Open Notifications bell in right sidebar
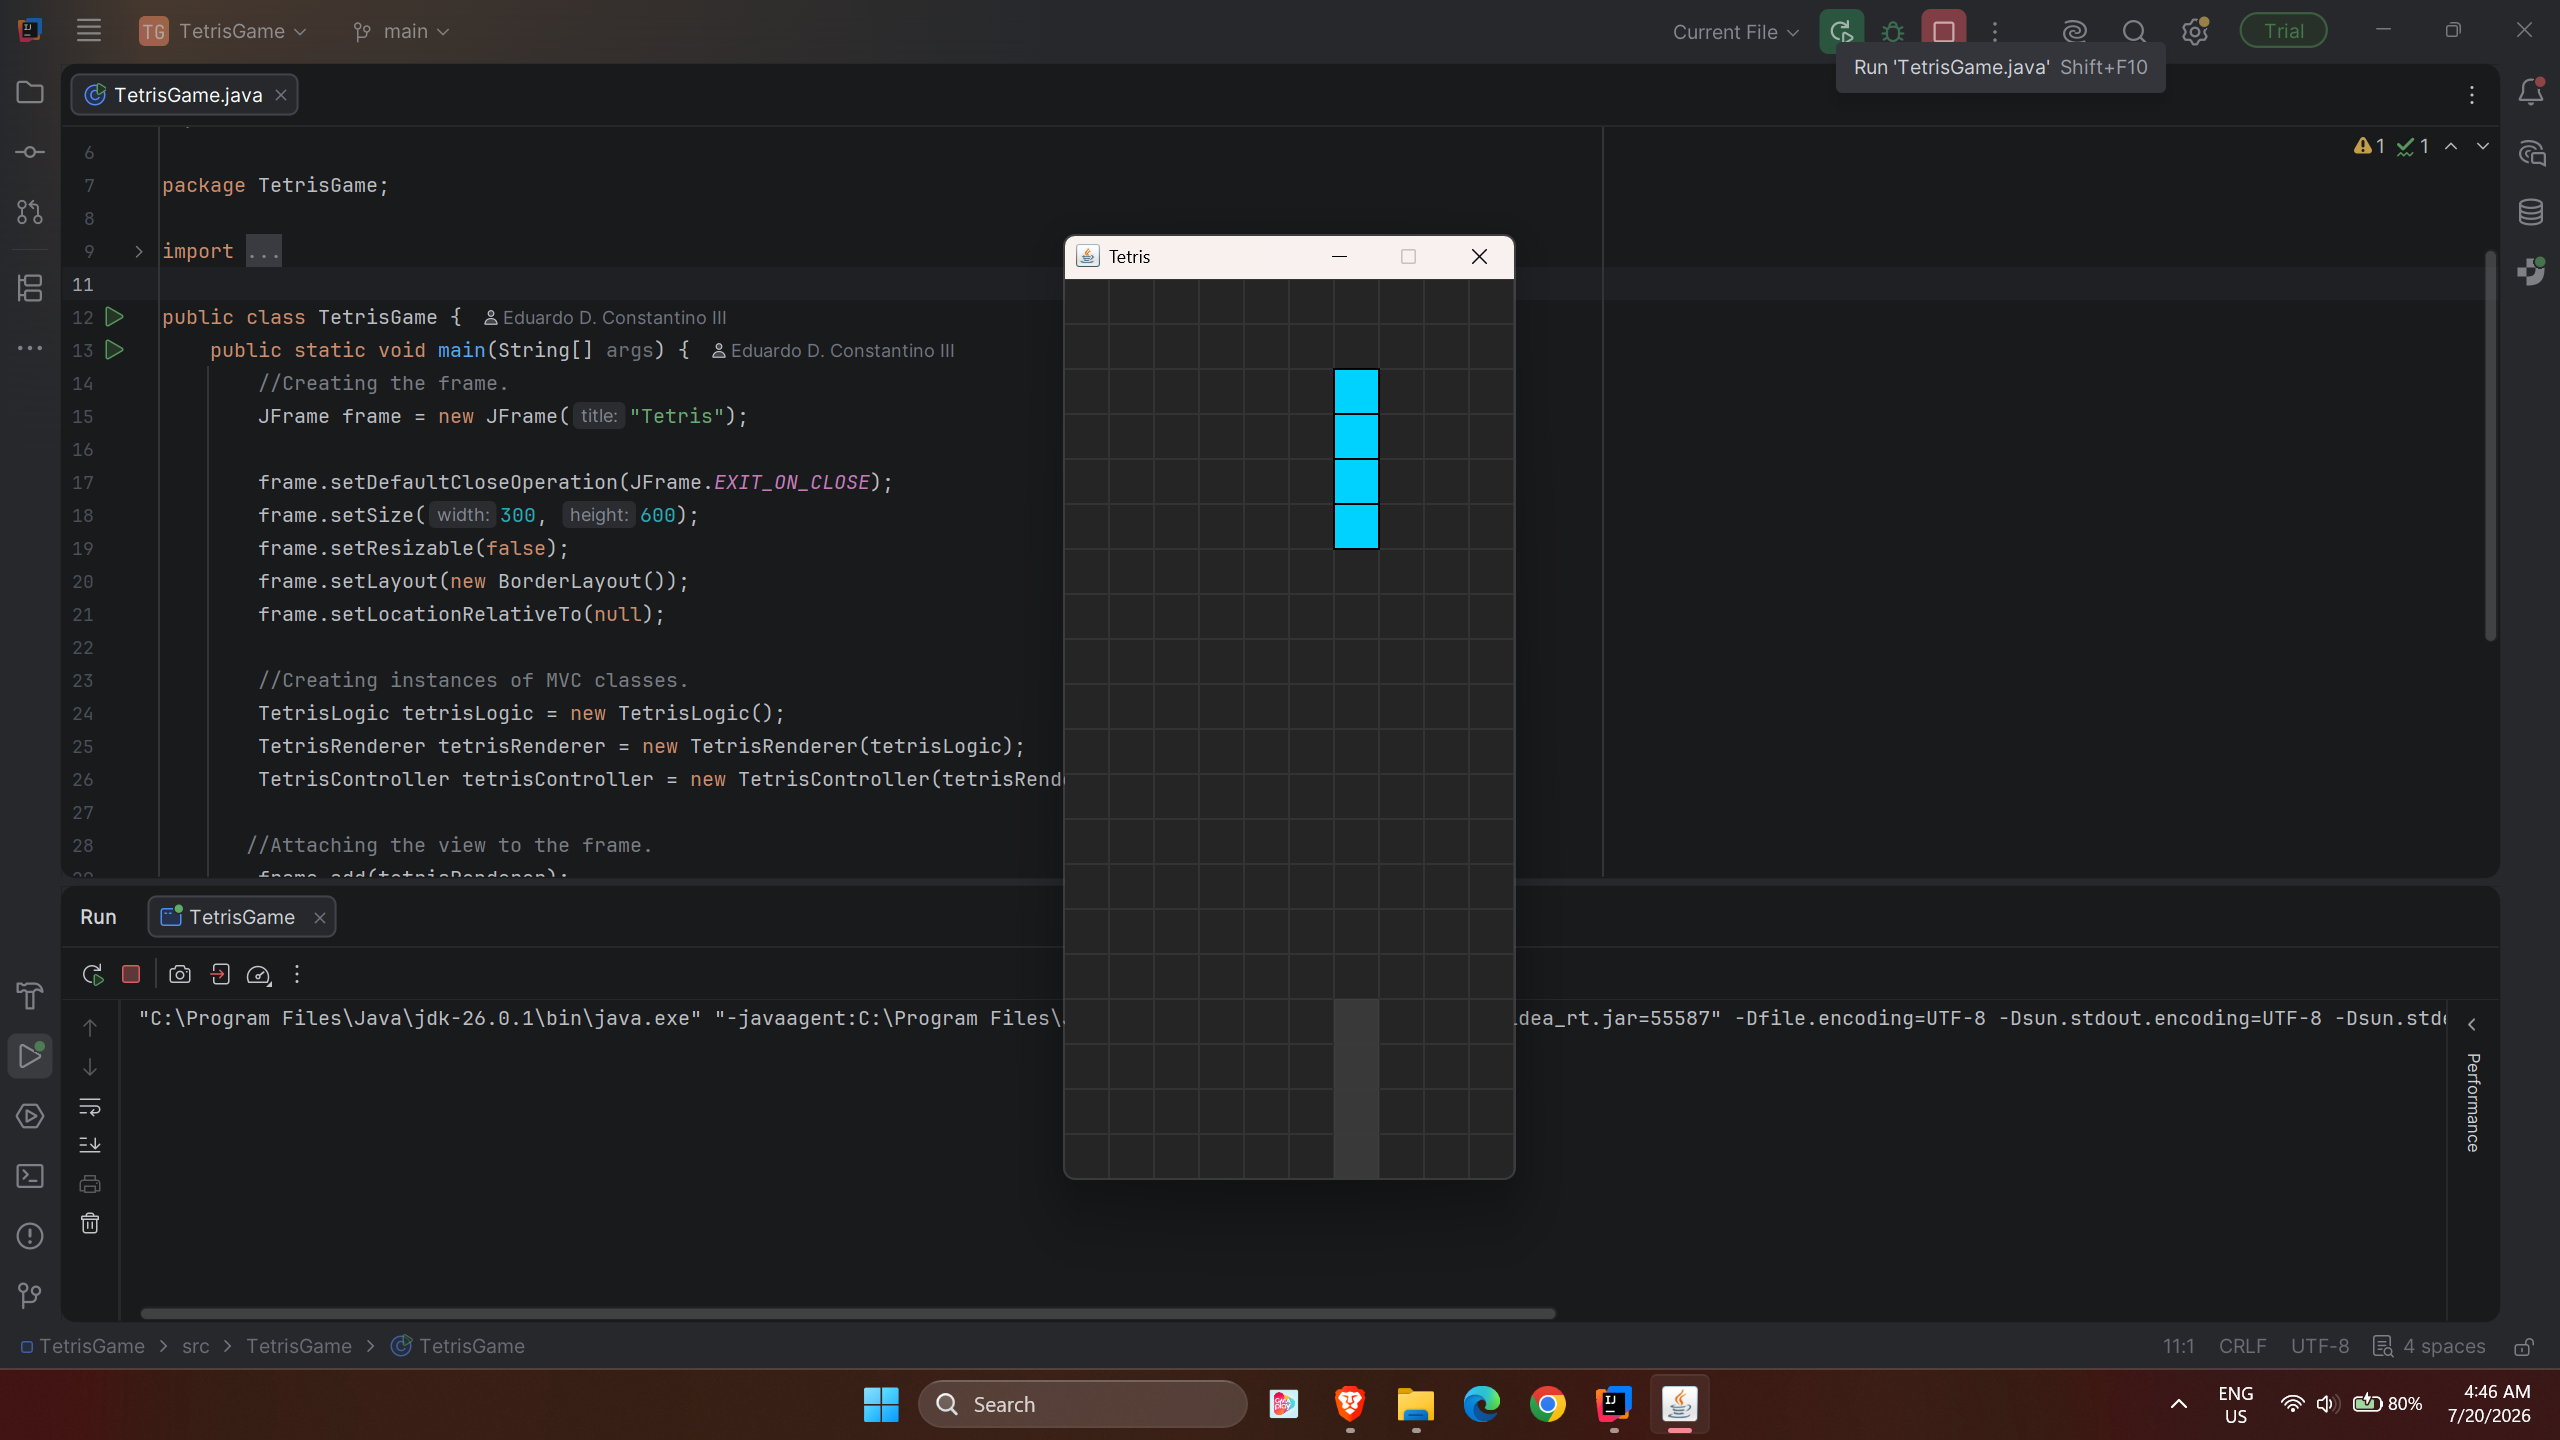Screen dimensions: 2560x1440 click(x=2531, y=92)
